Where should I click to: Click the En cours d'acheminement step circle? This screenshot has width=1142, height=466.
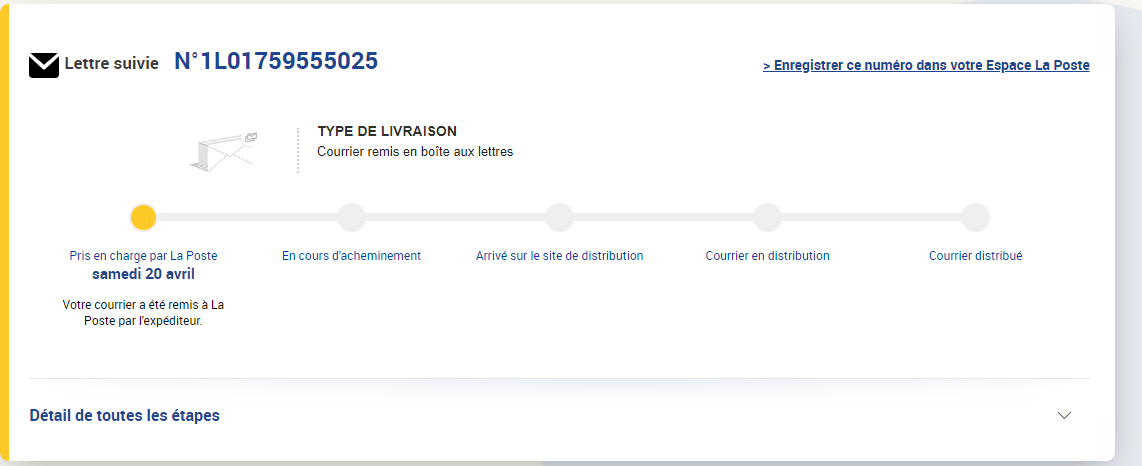pyautogui.click(x=351, y=218)
